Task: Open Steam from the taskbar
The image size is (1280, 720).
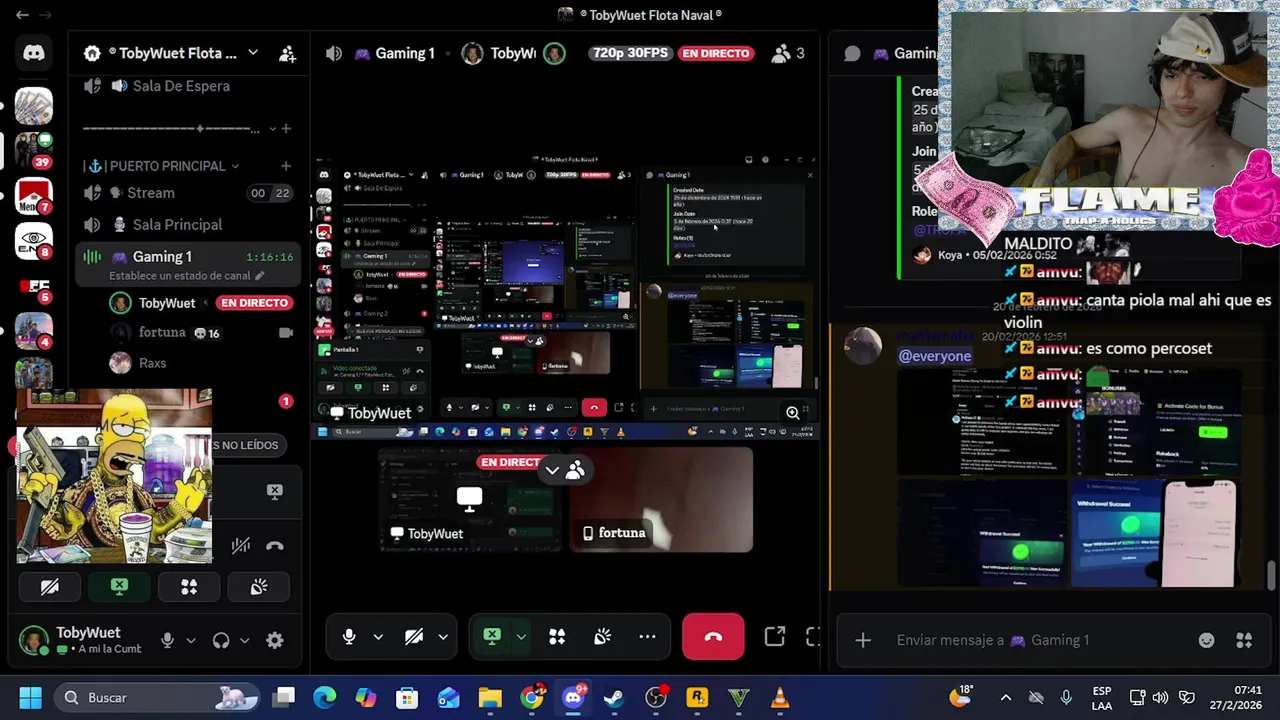Action: [614, 698]
